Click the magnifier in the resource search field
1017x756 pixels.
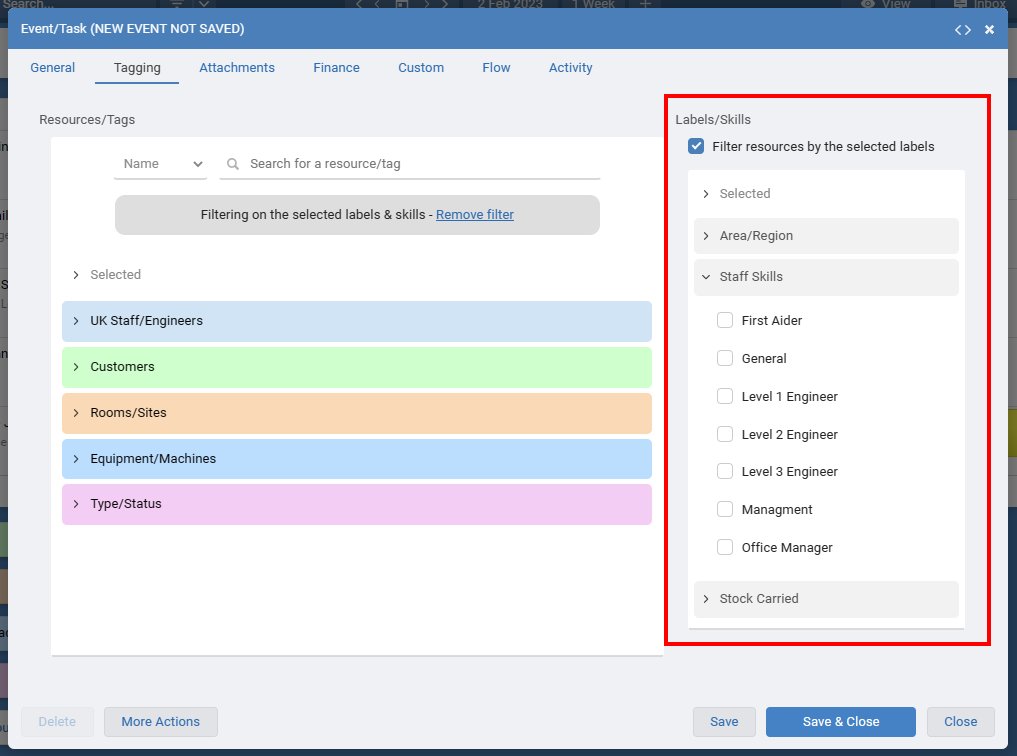[231, 165]
